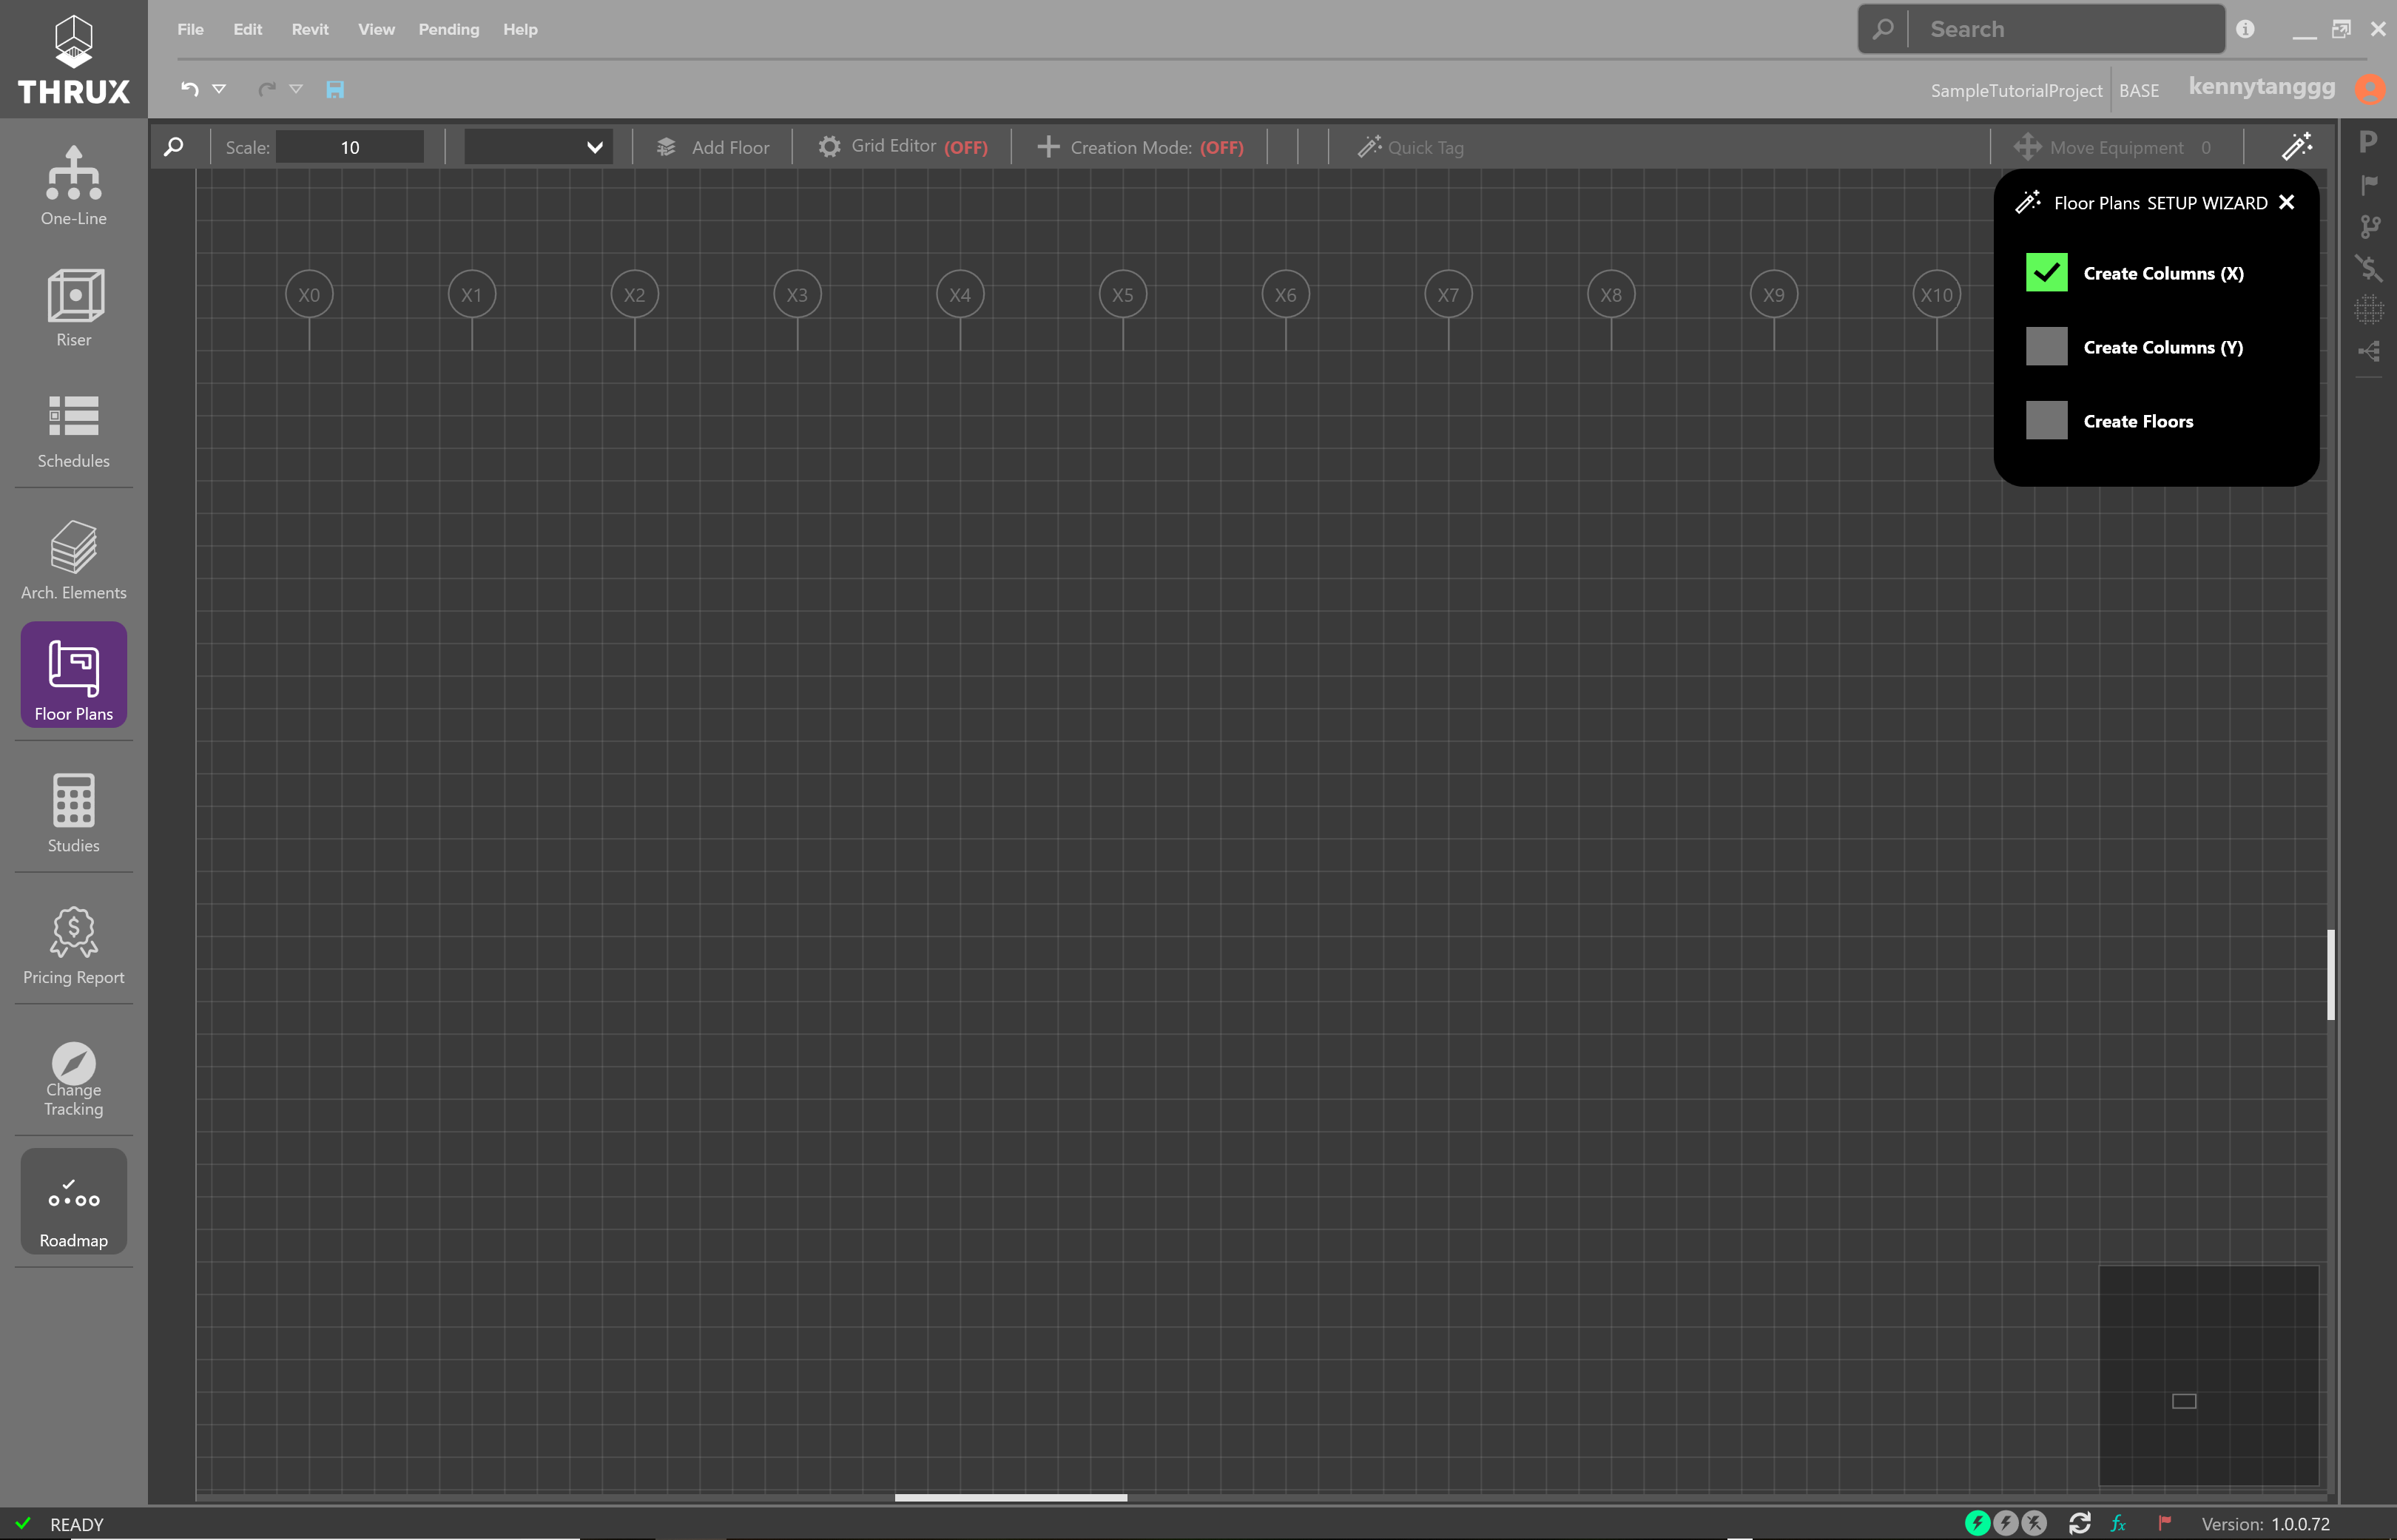The width and height of the screenshot is (2397, 1540).
Task: Open setup wizard wand icon in toolbar
Action: pos(2296,147)
